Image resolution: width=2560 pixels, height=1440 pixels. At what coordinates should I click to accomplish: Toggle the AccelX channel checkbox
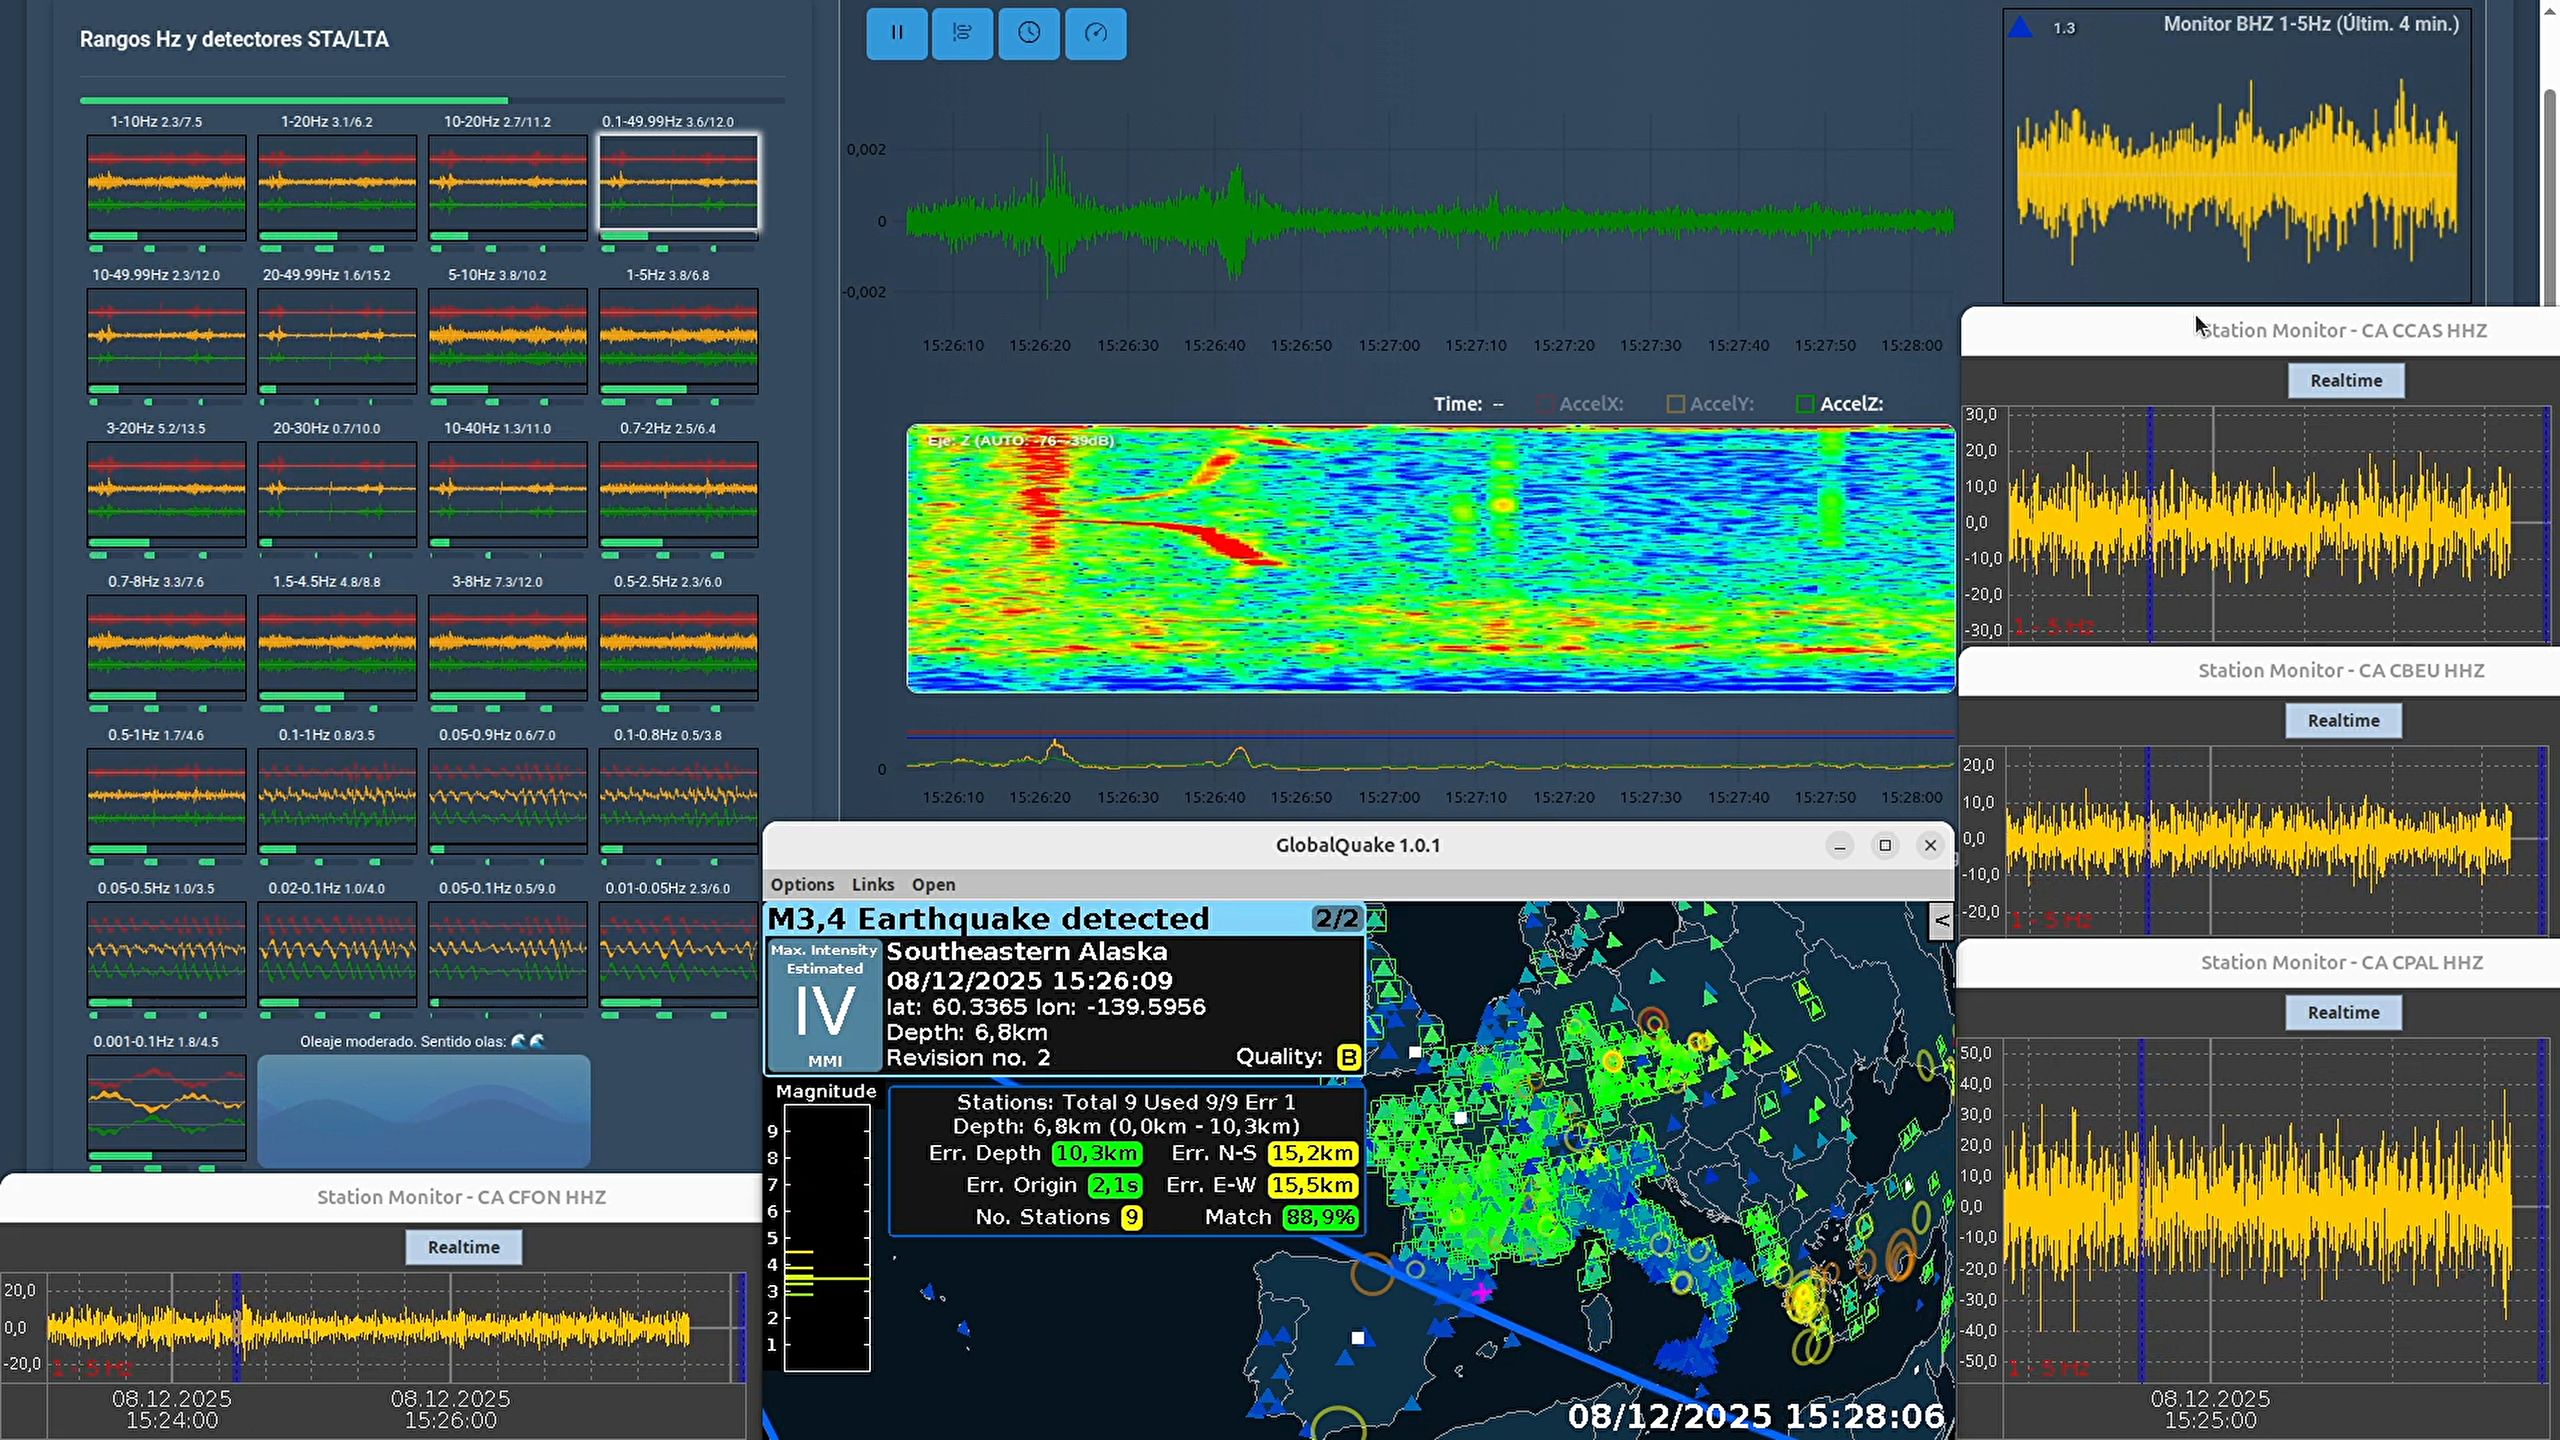pyautogui.click(x=1545, y=404)
